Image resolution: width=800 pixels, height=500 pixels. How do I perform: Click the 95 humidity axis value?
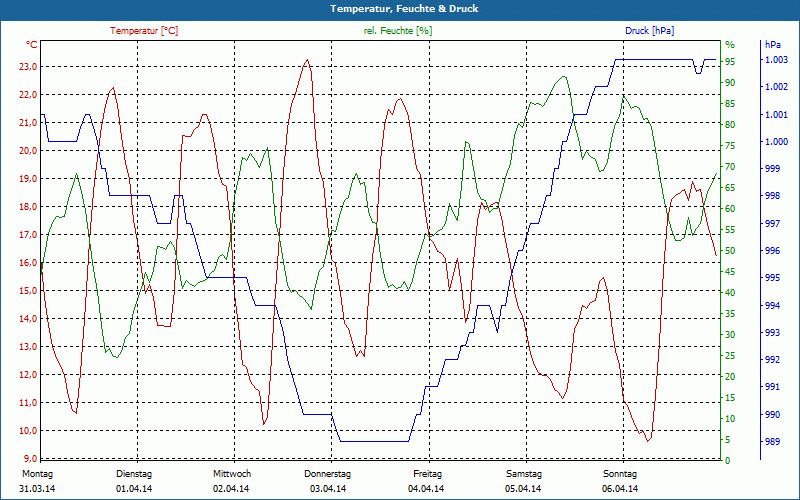click(x=730, y=62)
